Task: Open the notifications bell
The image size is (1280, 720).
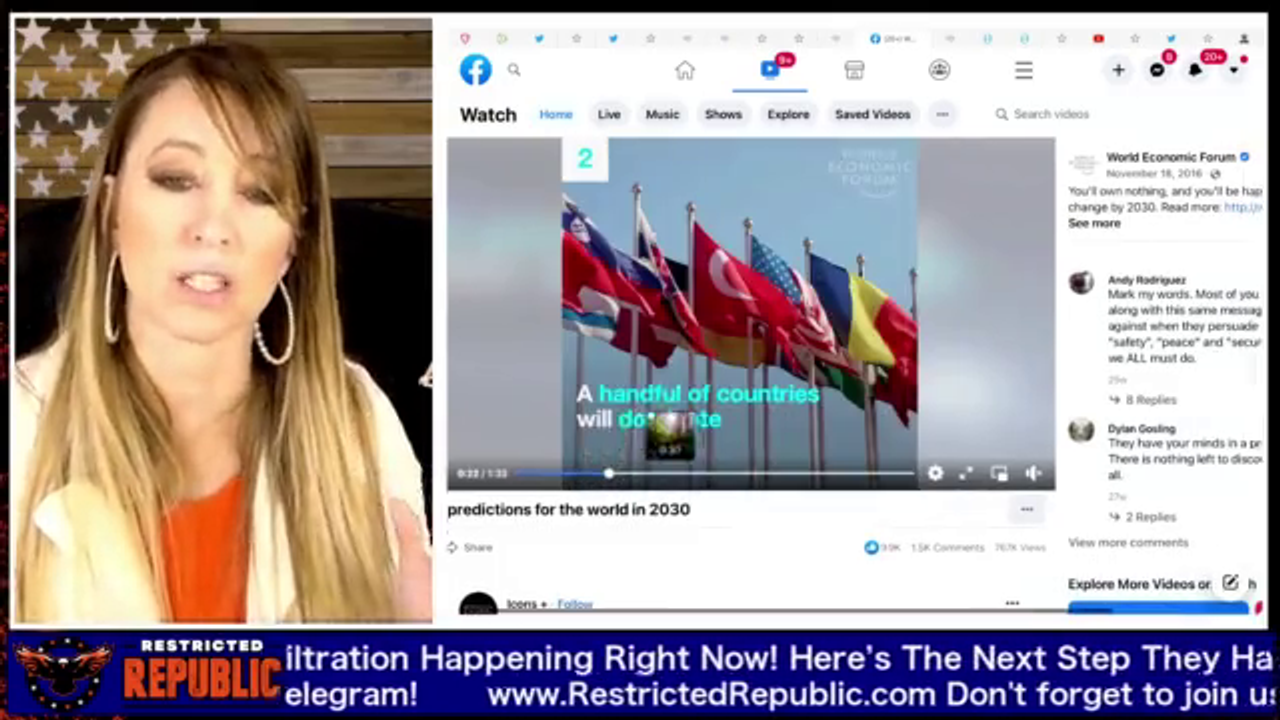Action: [1195, 70]
